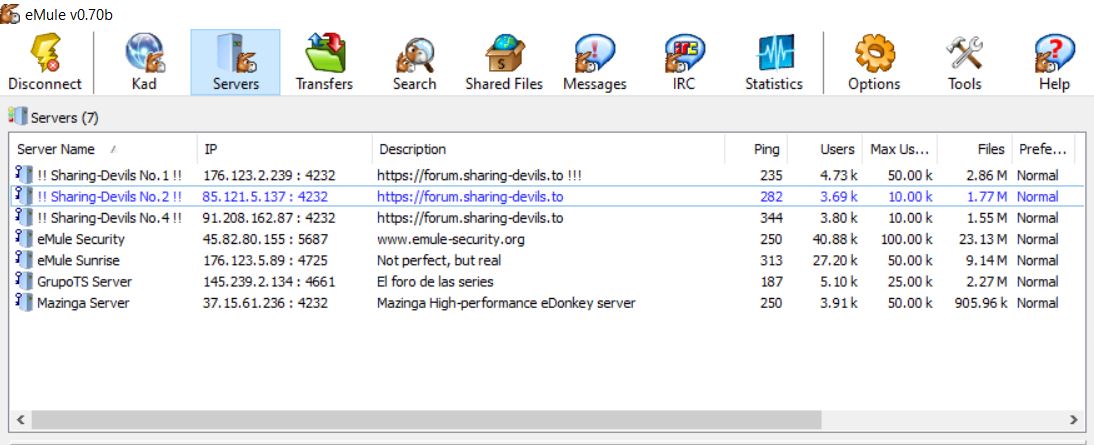Select the Mazinga Server entry

83,303
